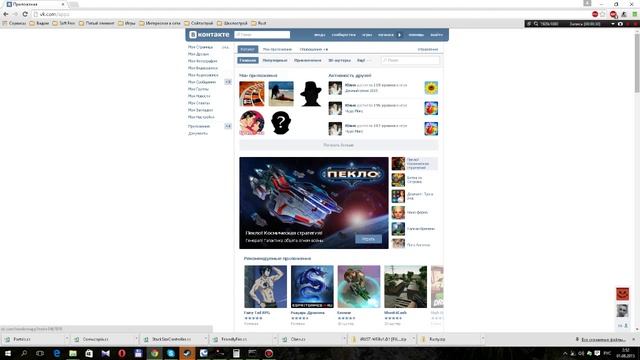Screen dimensions: 640x360
Task: Open the sunflower game icon in friends activity
Action: (431, 88)
